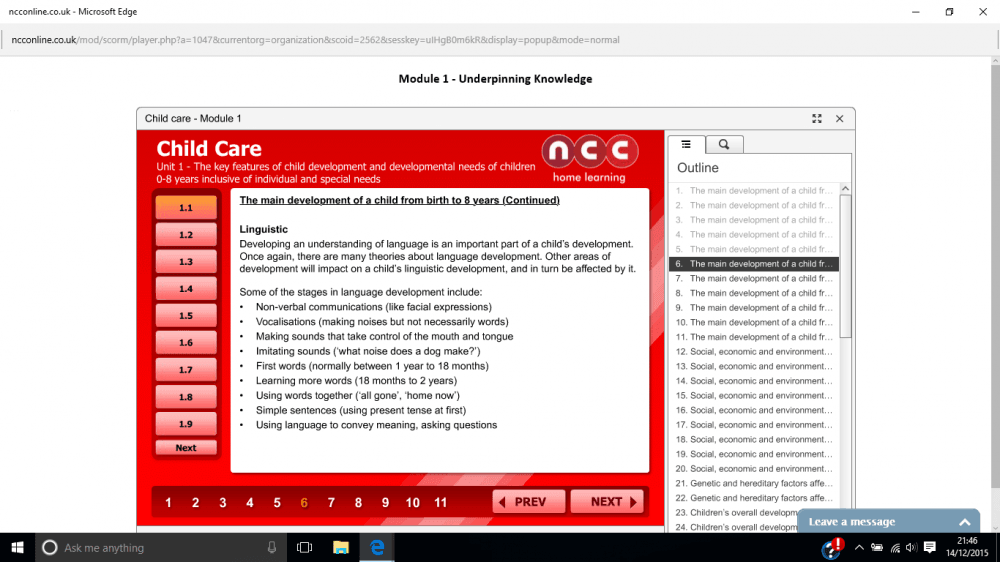
Task: Click the volume speaker tray icon
Action: coord(911,548)
